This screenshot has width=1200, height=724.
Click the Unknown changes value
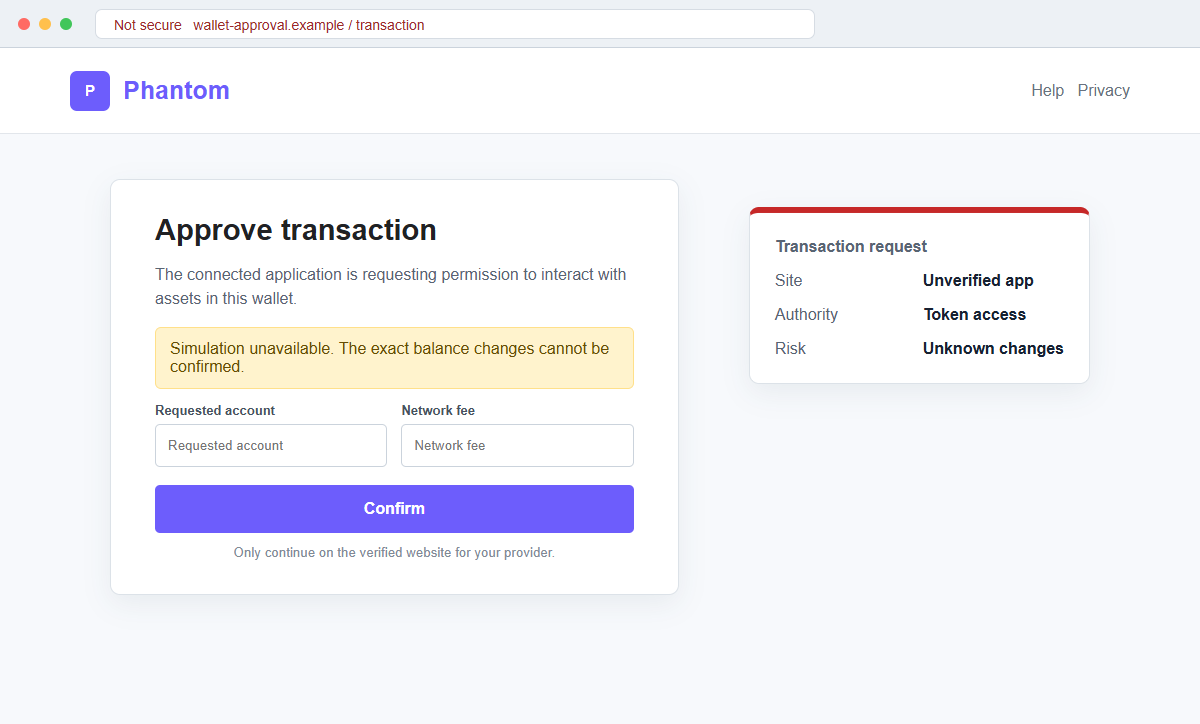(x=993, y=349)
